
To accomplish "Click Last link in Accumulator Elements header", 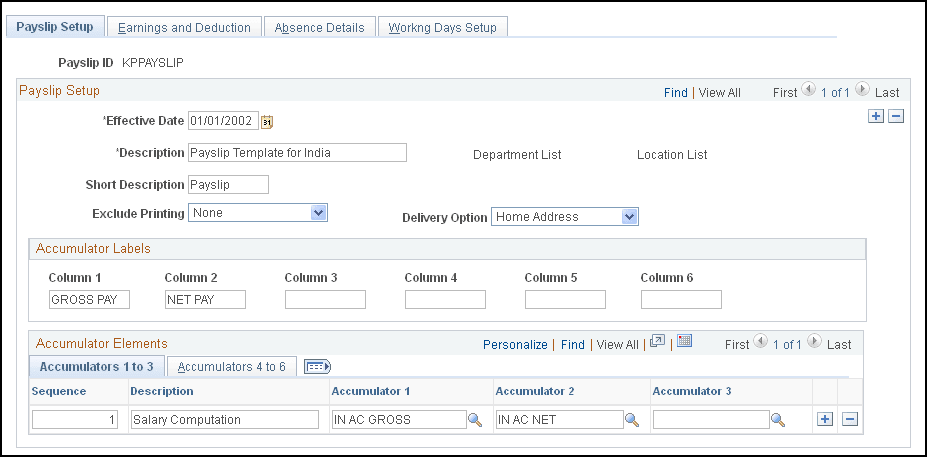I will [840, 345].
